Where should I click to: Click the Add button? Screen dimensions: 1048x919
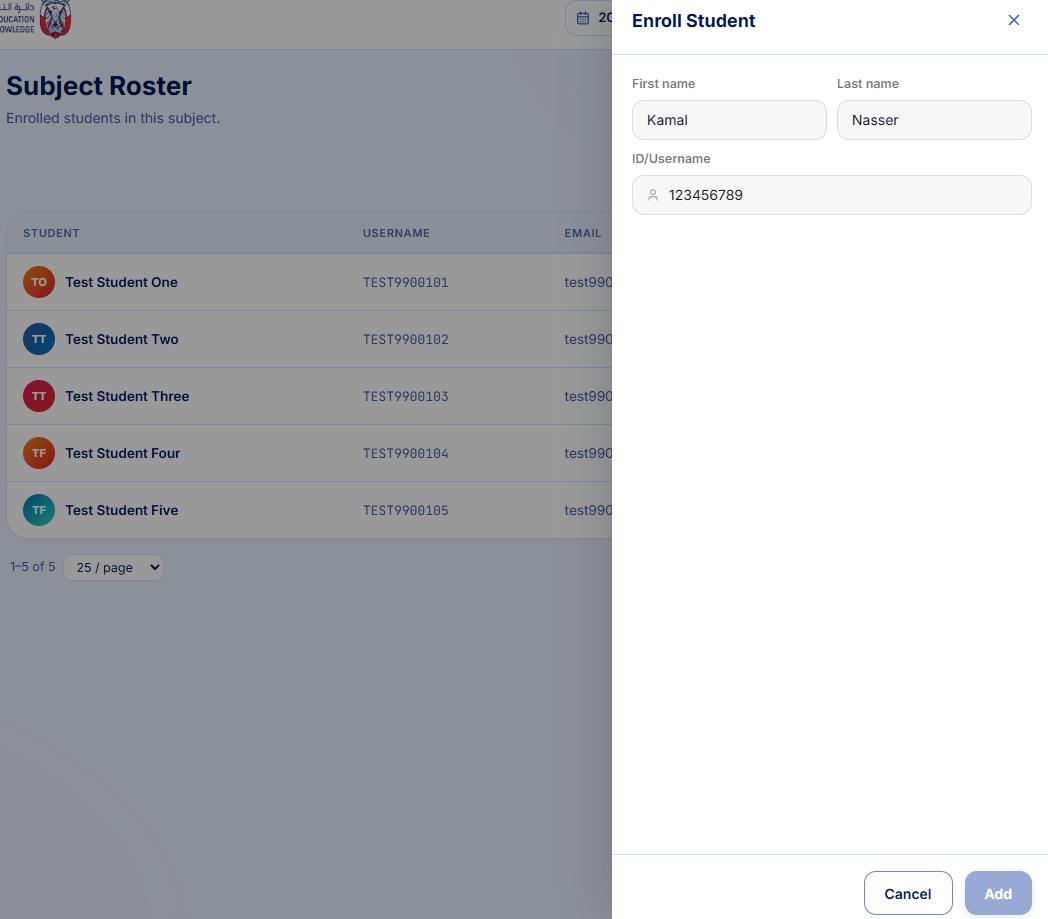click(x=998, y=893)
